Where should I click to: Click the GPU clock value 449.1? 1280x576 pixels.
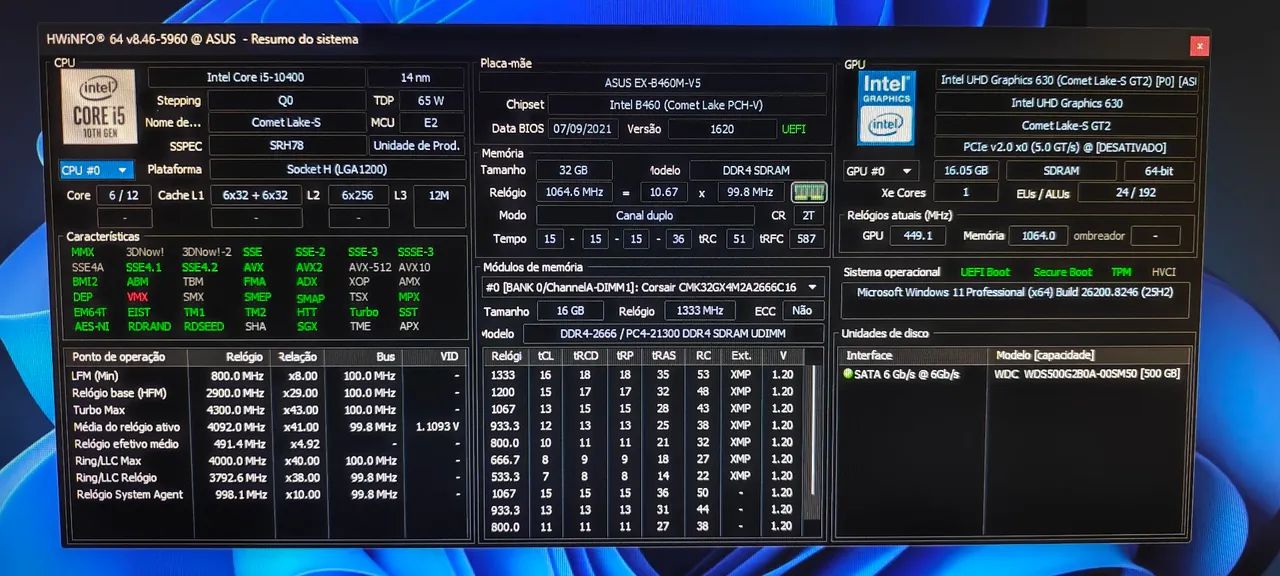click(x=917, y=236)
